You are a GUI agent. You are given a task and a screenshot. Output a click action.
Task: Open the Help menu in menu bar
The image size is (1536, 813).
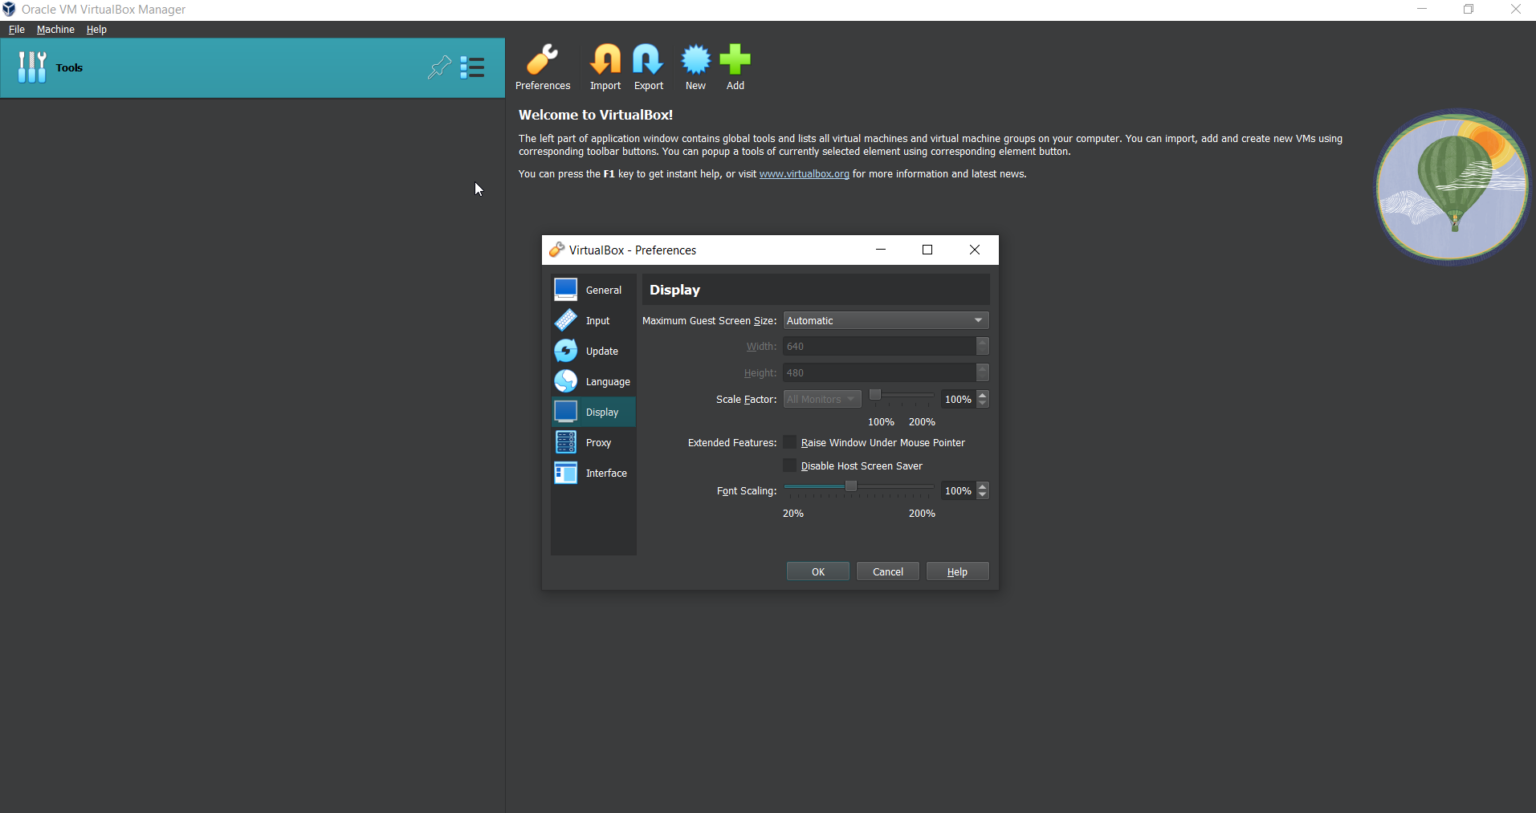(x=97, y=29)
